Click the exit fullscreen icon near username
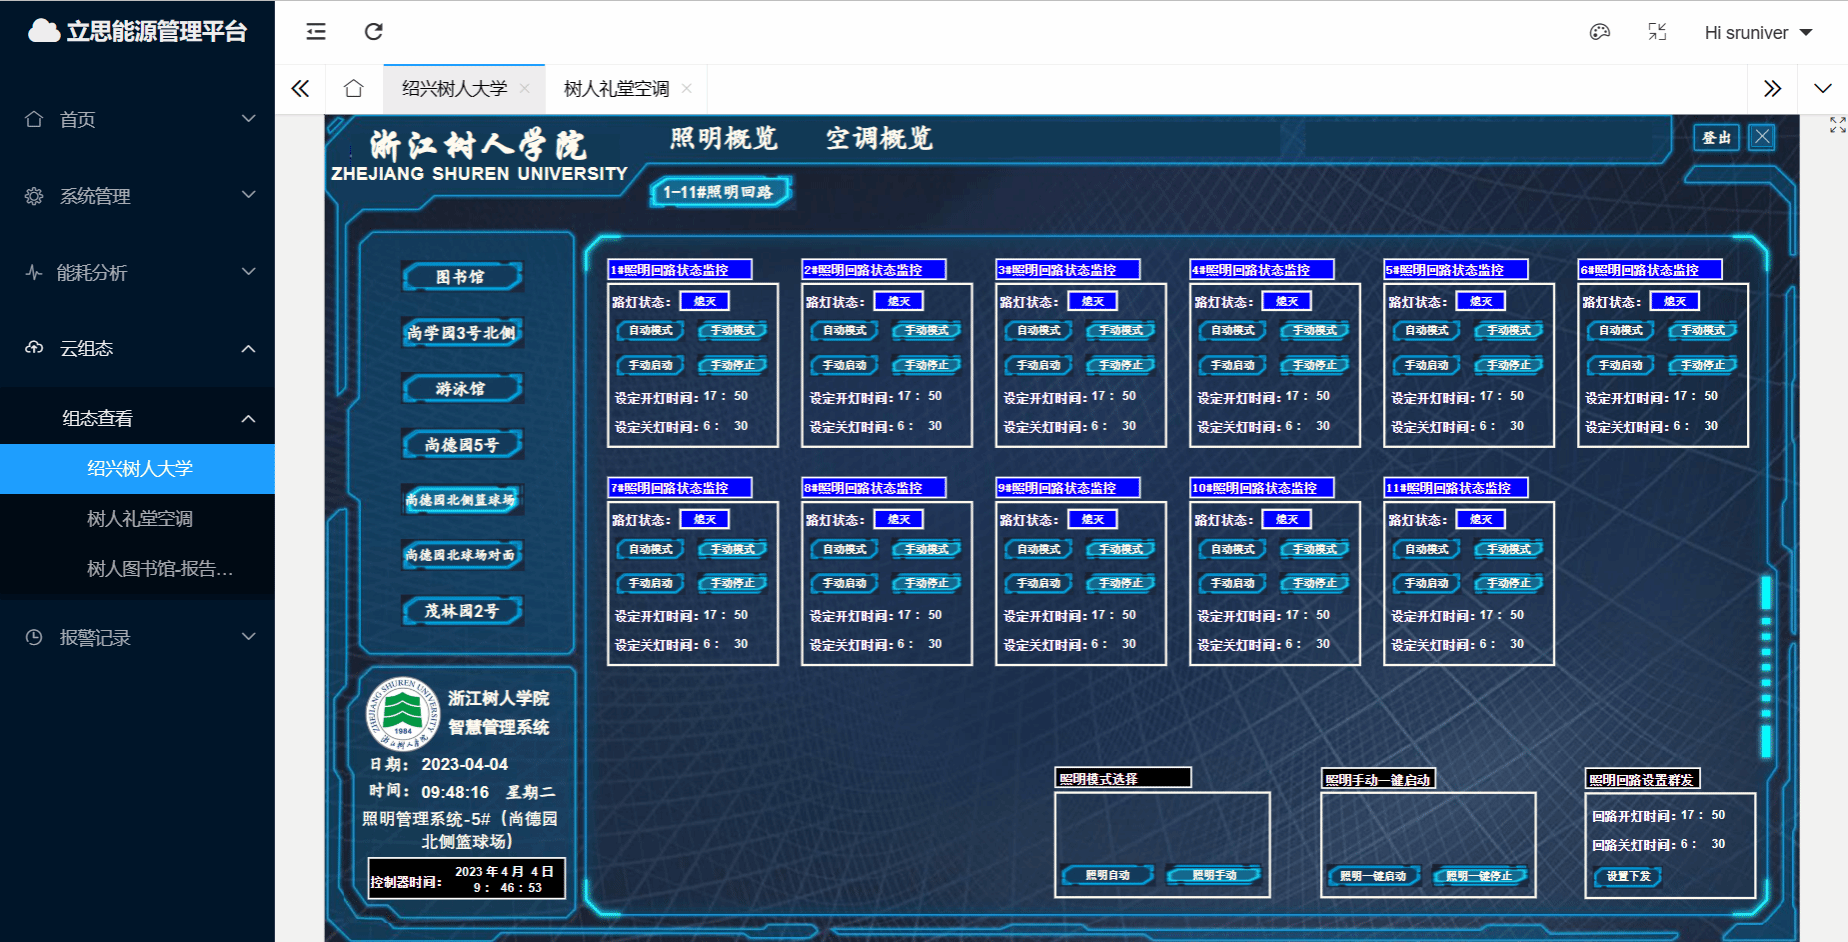 point(1657,32)
